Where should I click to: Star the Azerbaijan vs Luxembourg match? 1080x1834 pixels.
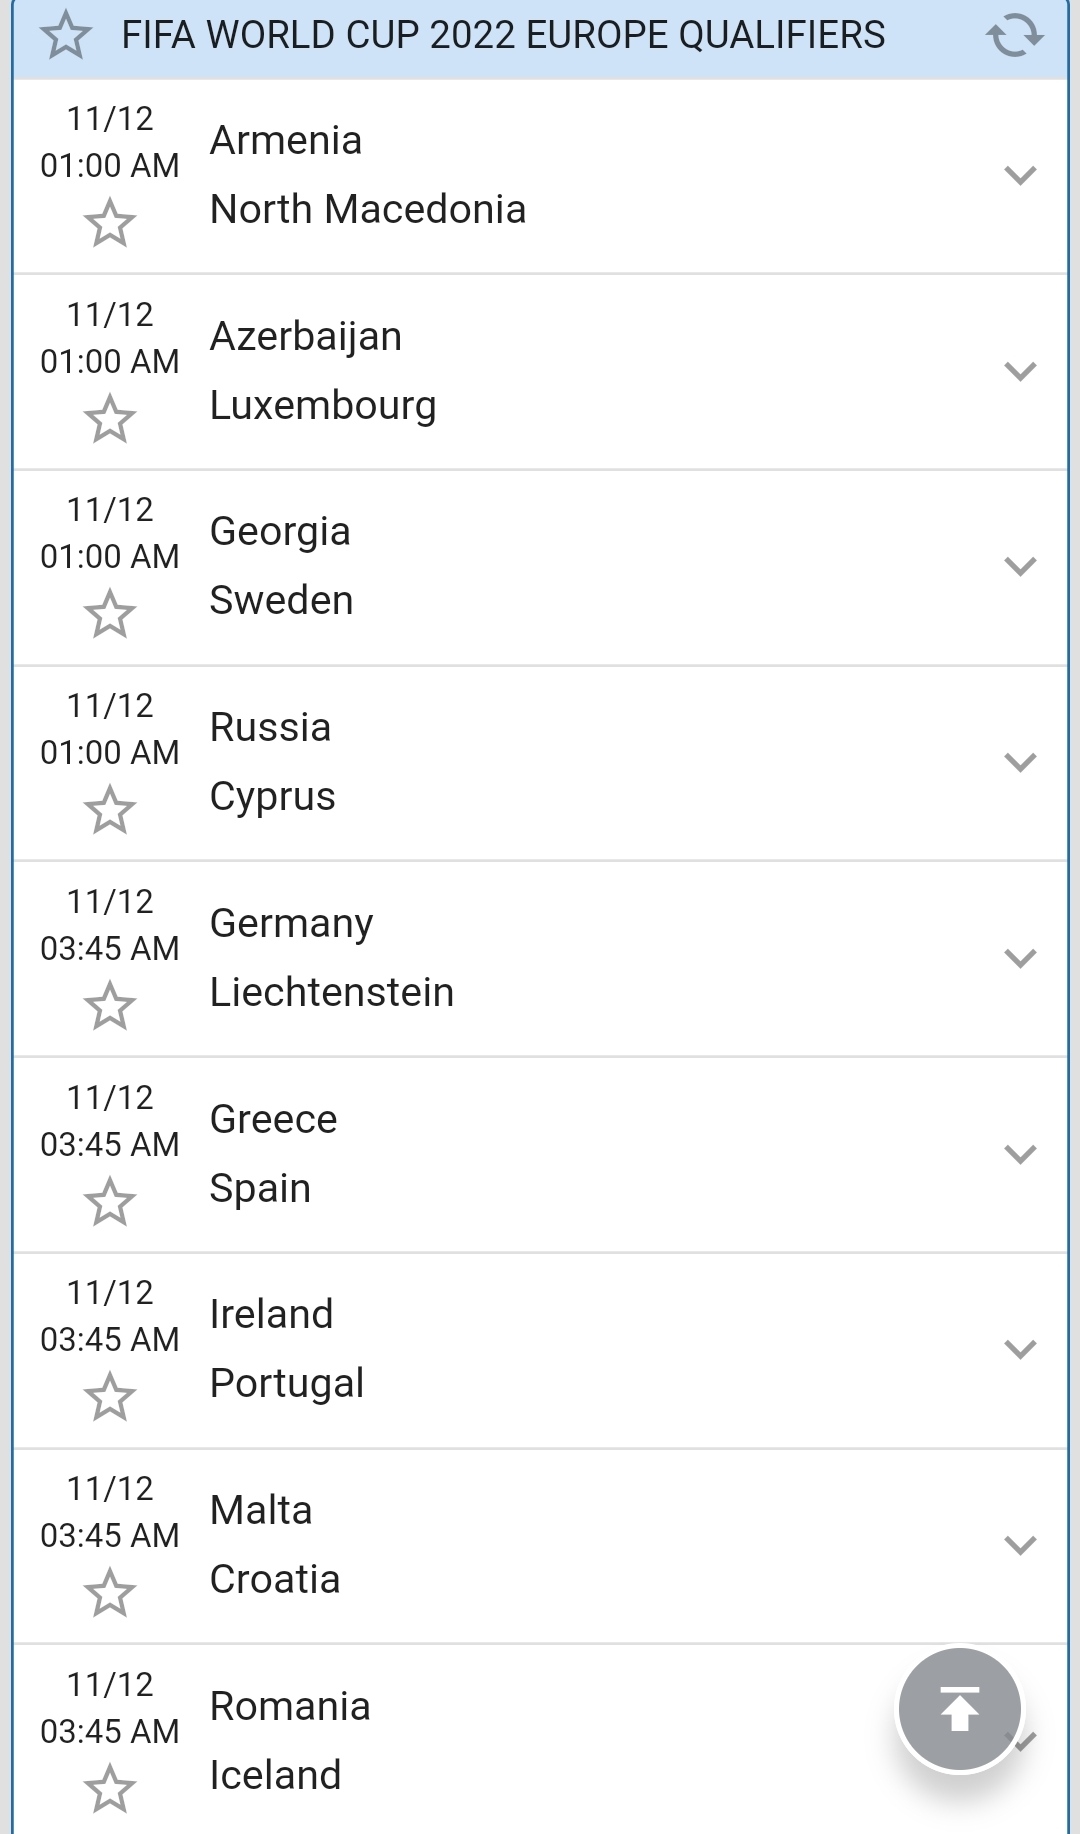coord(109,418)
